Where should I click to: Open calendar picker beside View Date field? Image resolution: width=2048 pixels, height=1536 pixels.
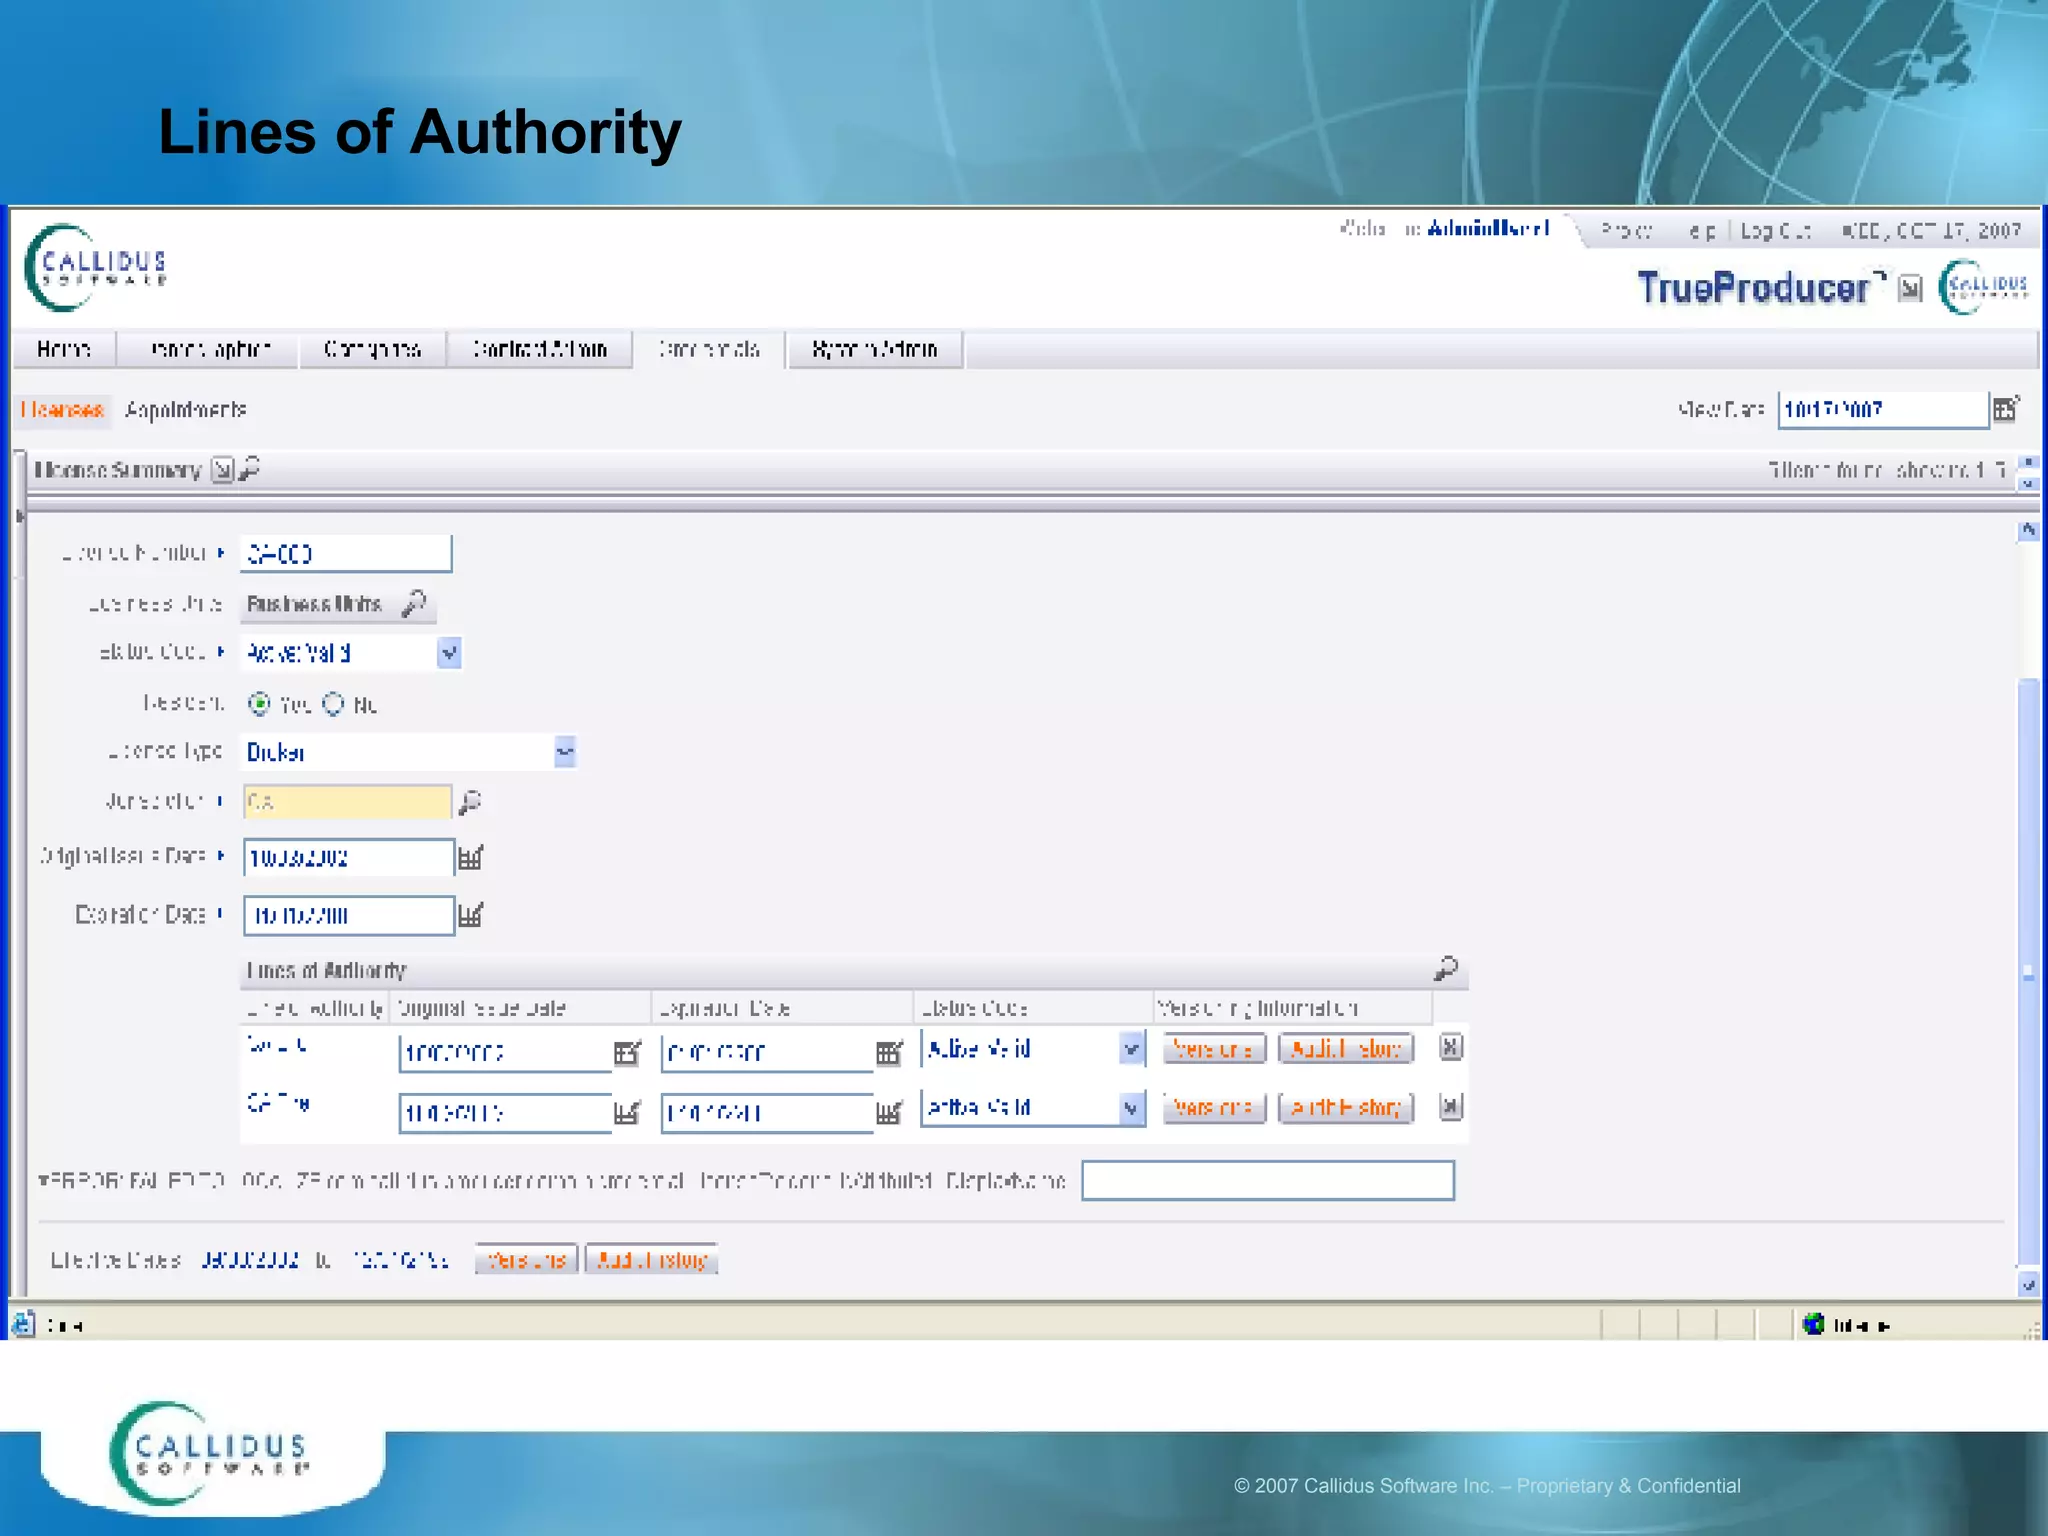[x=2005, y=409]
